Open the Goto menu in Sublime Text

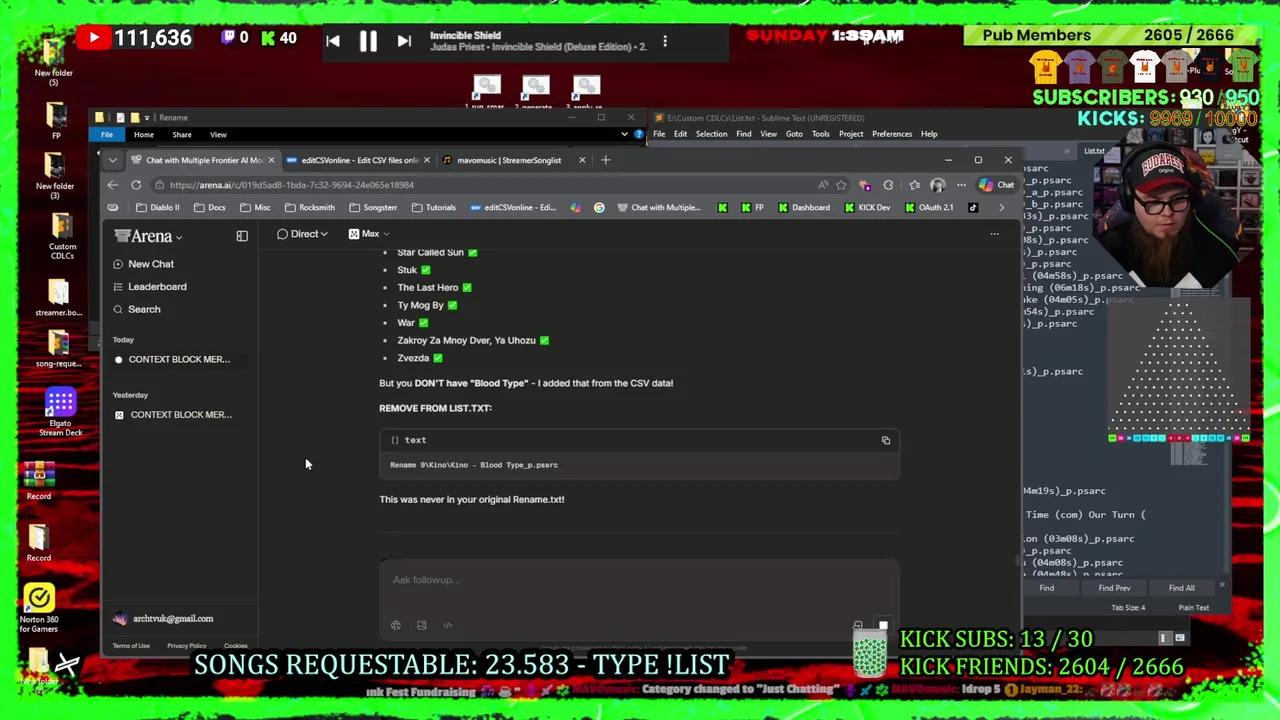[794, 134]
